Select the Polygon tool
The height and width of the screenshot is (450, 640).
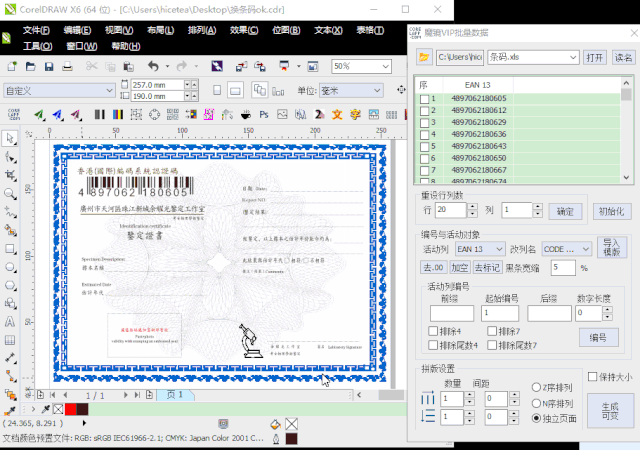(x=10, y=285)
